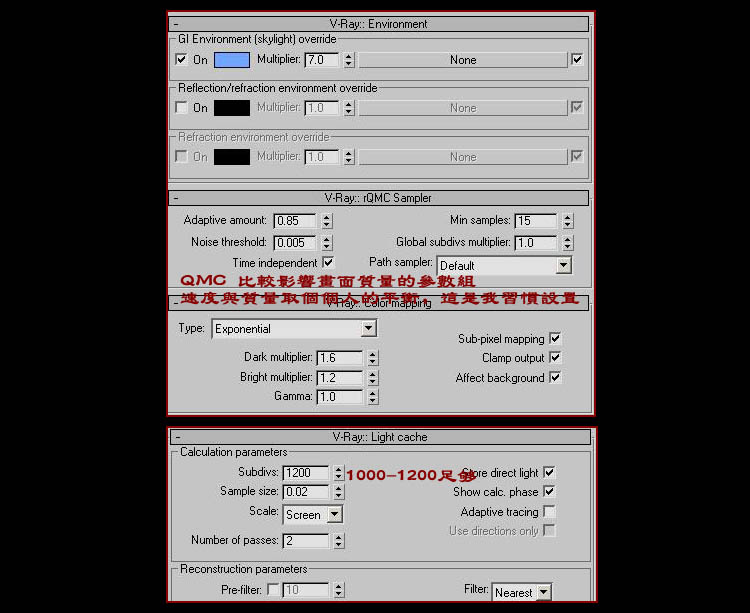The width and height of the screenshot is (750, 613).
Task: Adjust the Adaptive amount spinner
Action: 327,220
